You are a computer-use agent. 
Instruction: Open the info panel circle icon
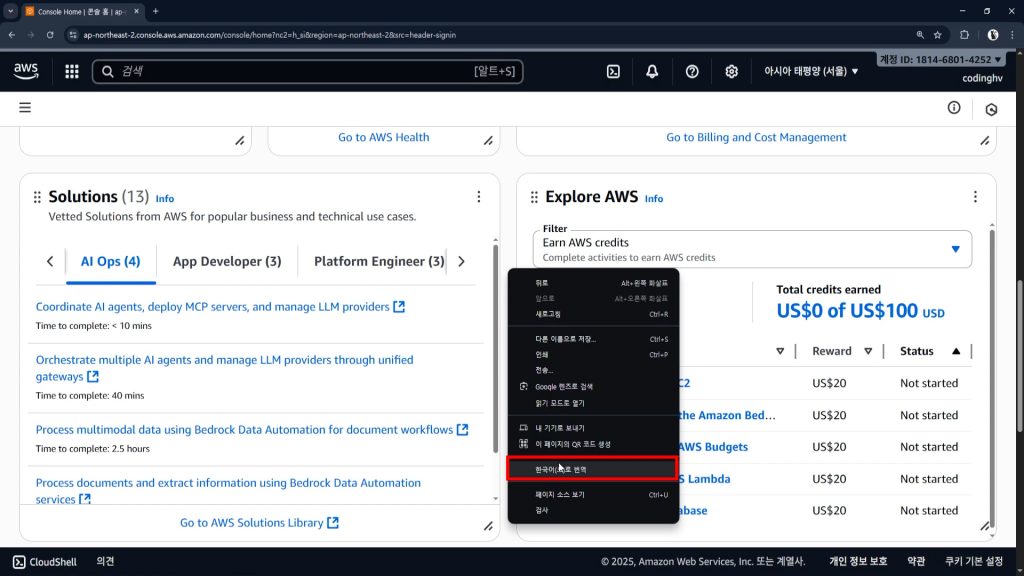(954, 108)
